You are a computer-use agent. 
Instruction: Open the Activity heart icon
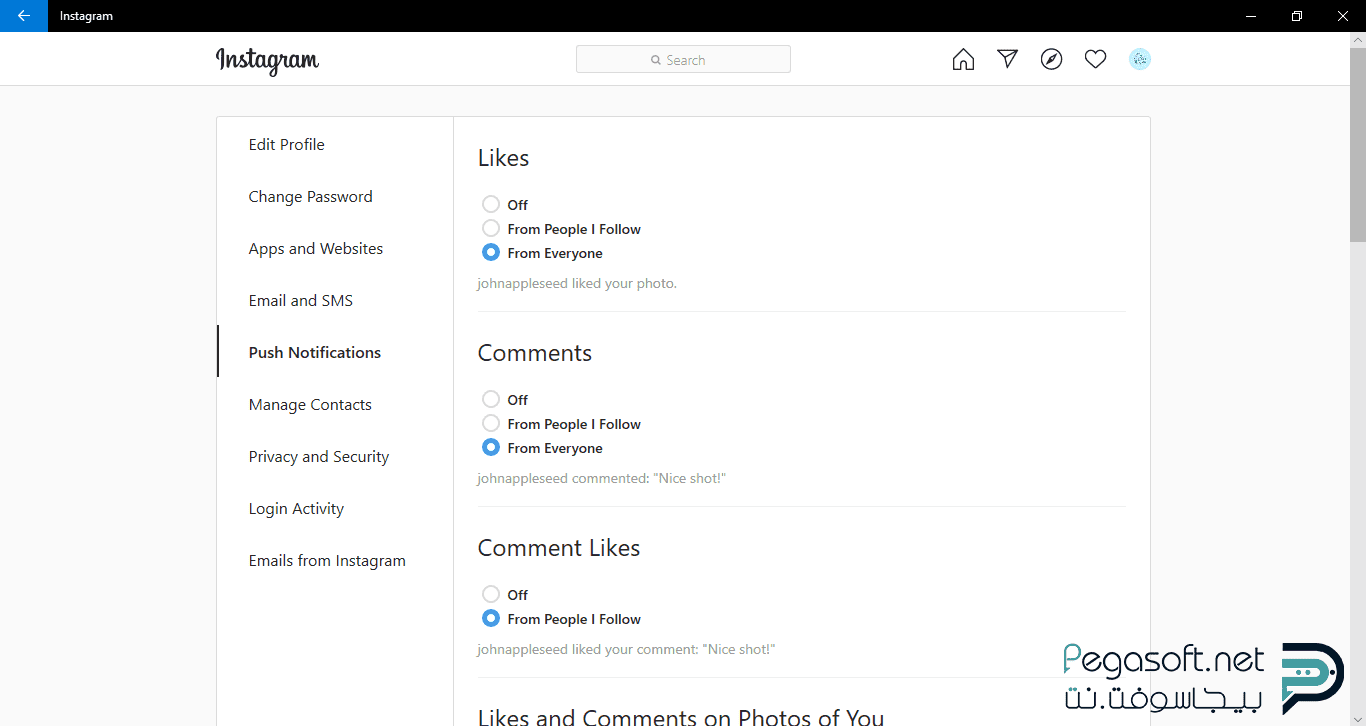[1095, 59]
